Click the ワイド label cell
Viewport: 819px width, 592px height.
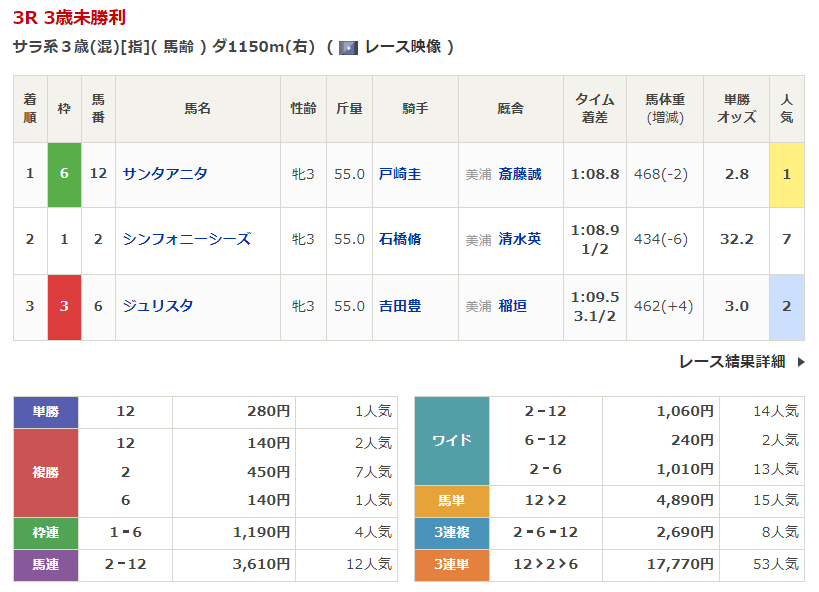[x=452, y=441]
